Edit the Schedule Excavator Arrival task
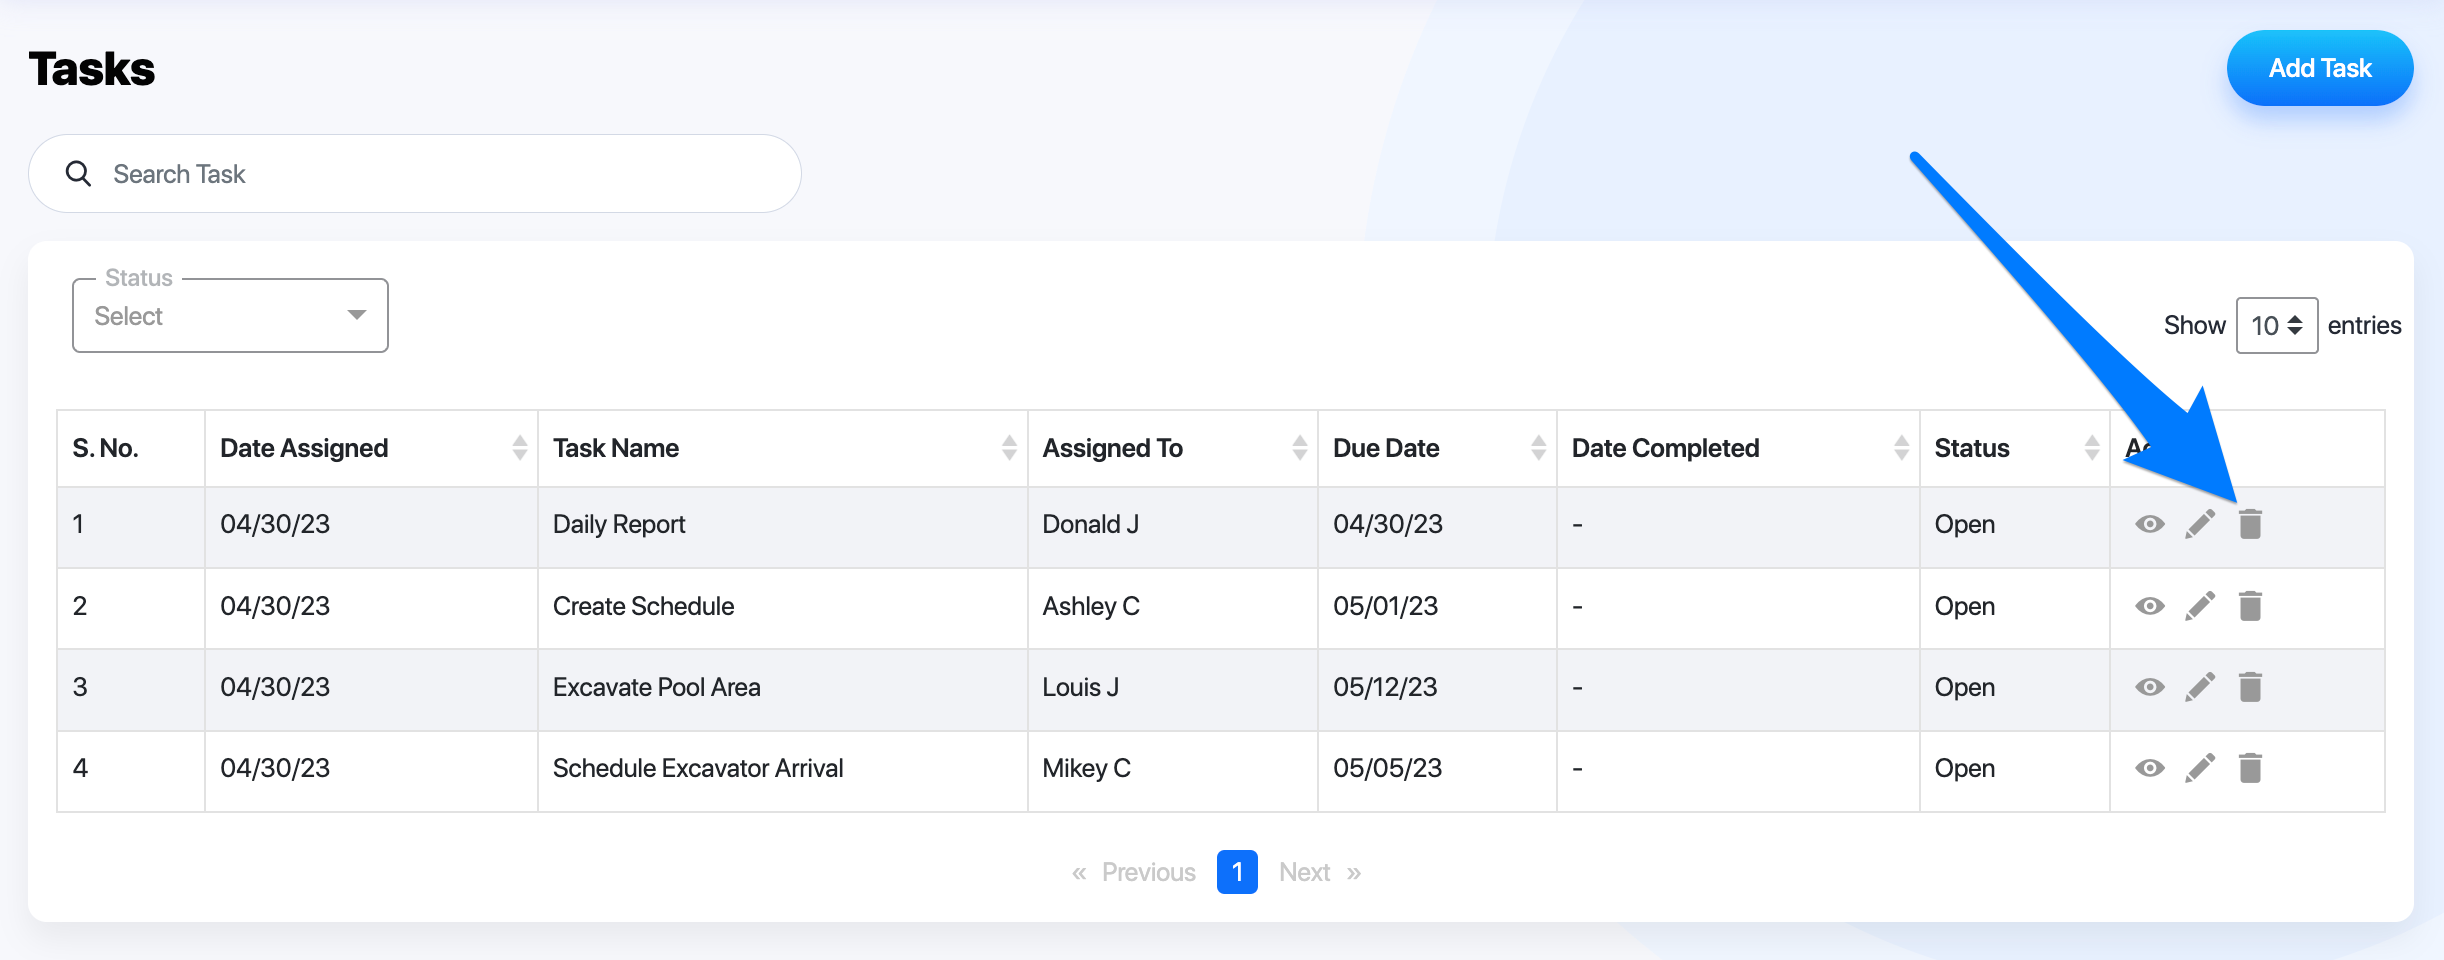 coord(2200,768)
